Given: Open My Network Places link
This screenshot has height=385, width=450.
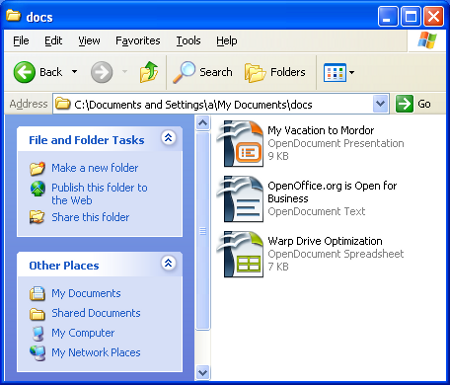Looking at the screenshot, I should point(96,353).
